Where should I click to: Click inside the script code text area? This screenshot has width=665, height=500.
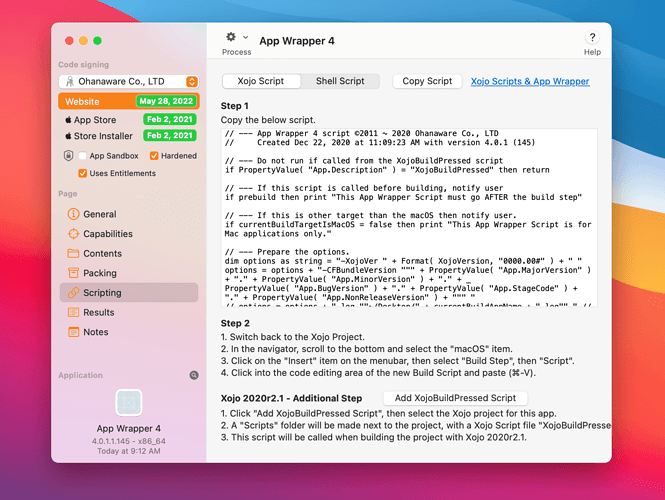(x=409, y=217)
